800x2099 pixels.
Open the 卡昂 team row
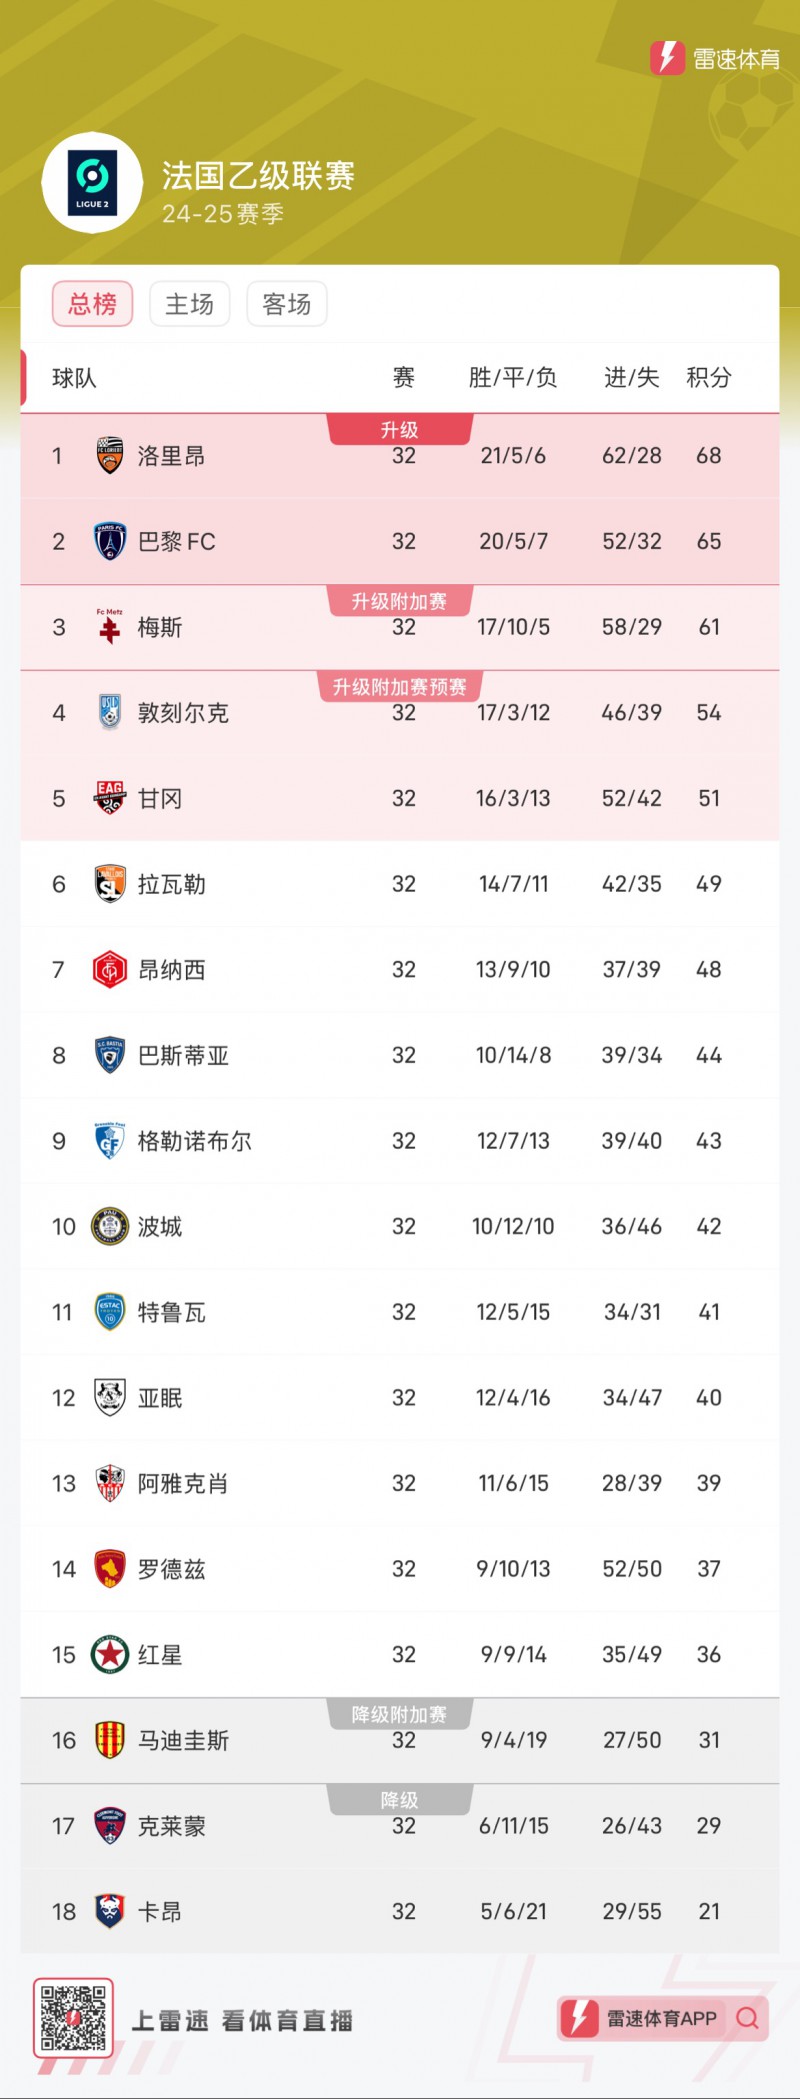(400, 1911)
